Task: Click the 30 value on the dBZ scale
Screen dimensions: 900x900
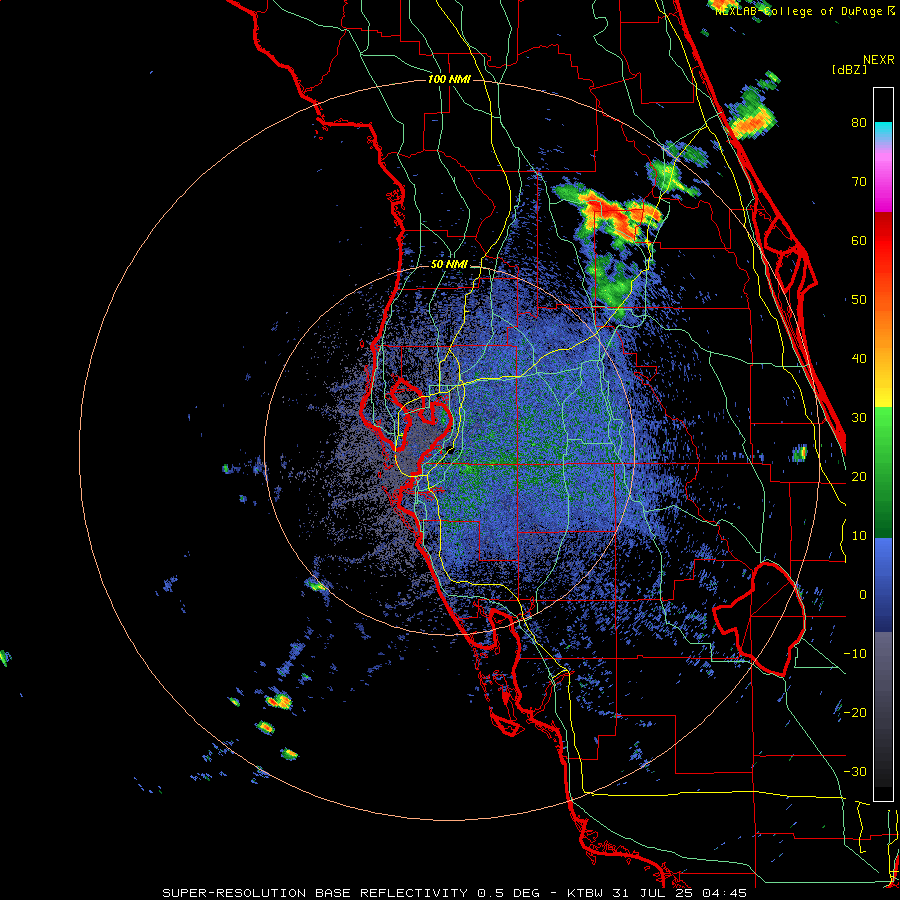Action: coord(859,417)
